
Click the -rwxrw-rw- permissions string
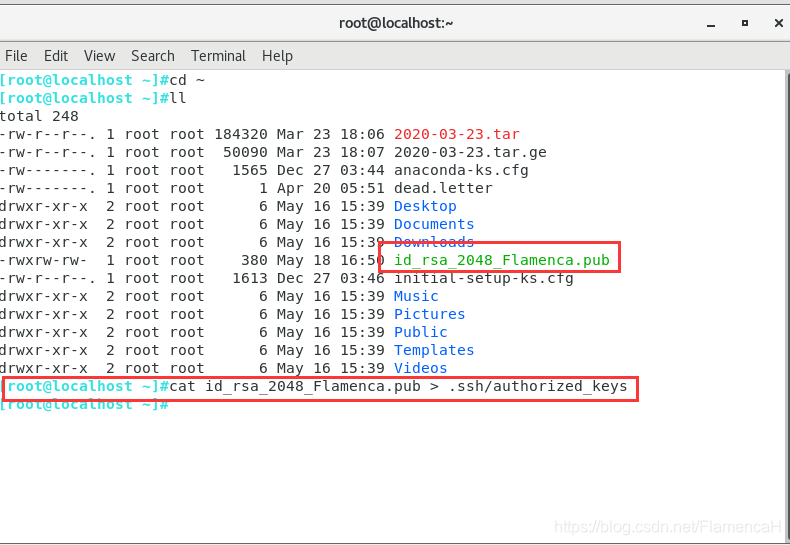tap(43, 260)
